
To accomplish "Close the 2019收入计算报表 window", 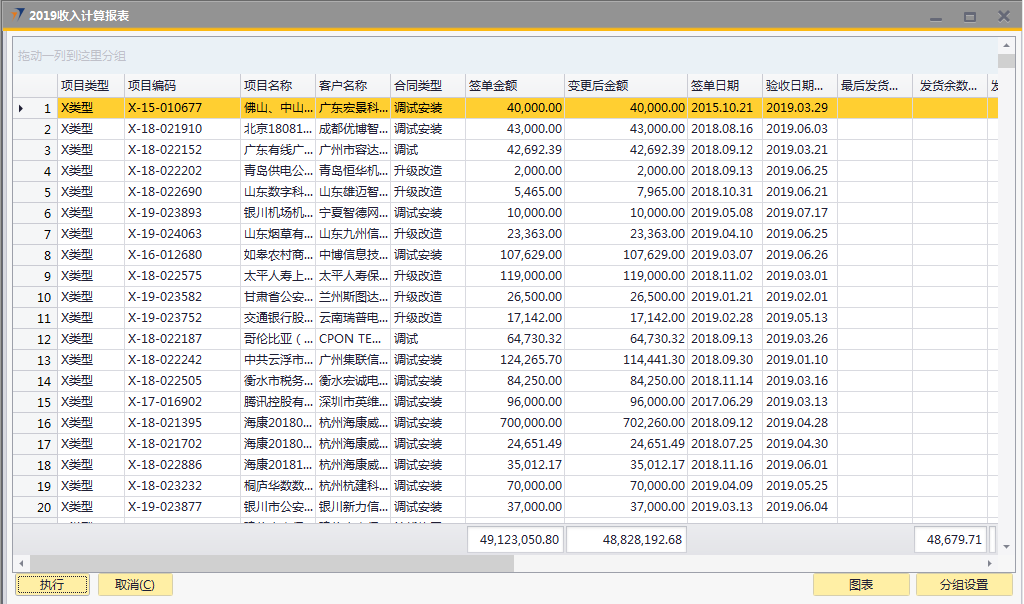I will pyautogui.click(x=1002, y=16).
